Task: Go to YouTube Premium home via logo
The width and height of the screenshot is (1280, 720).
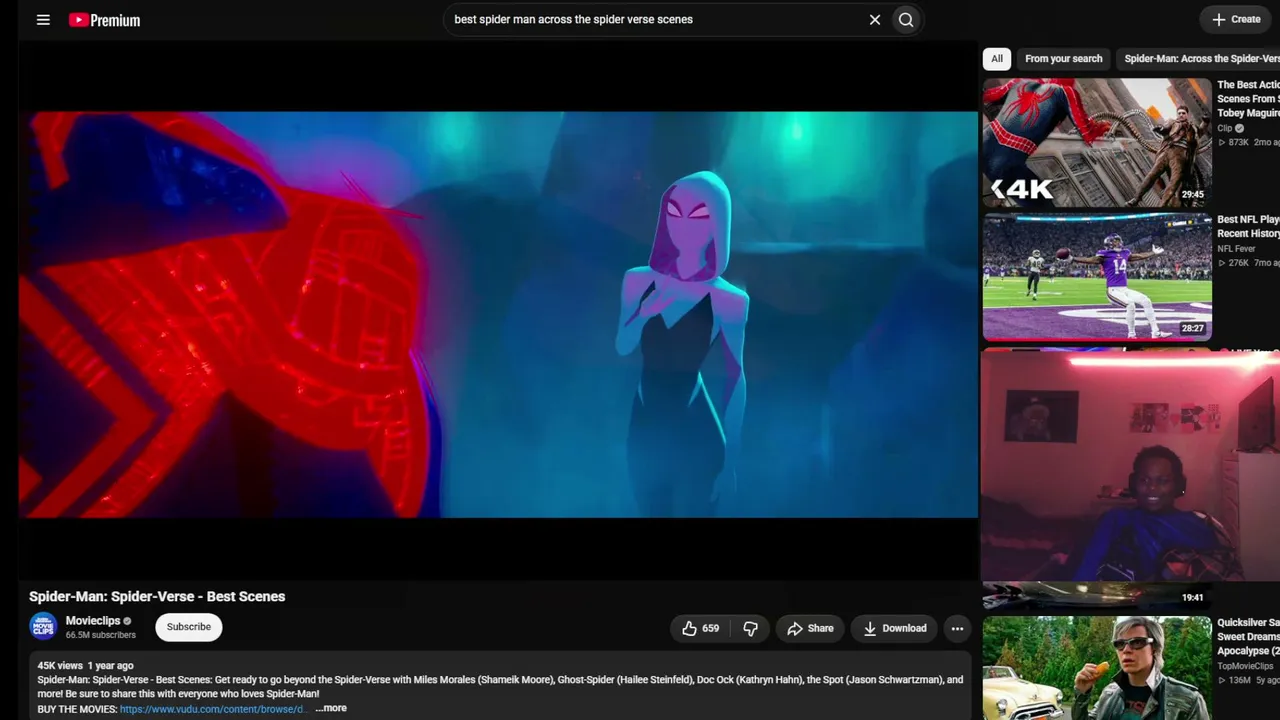Action: (104, 20)
